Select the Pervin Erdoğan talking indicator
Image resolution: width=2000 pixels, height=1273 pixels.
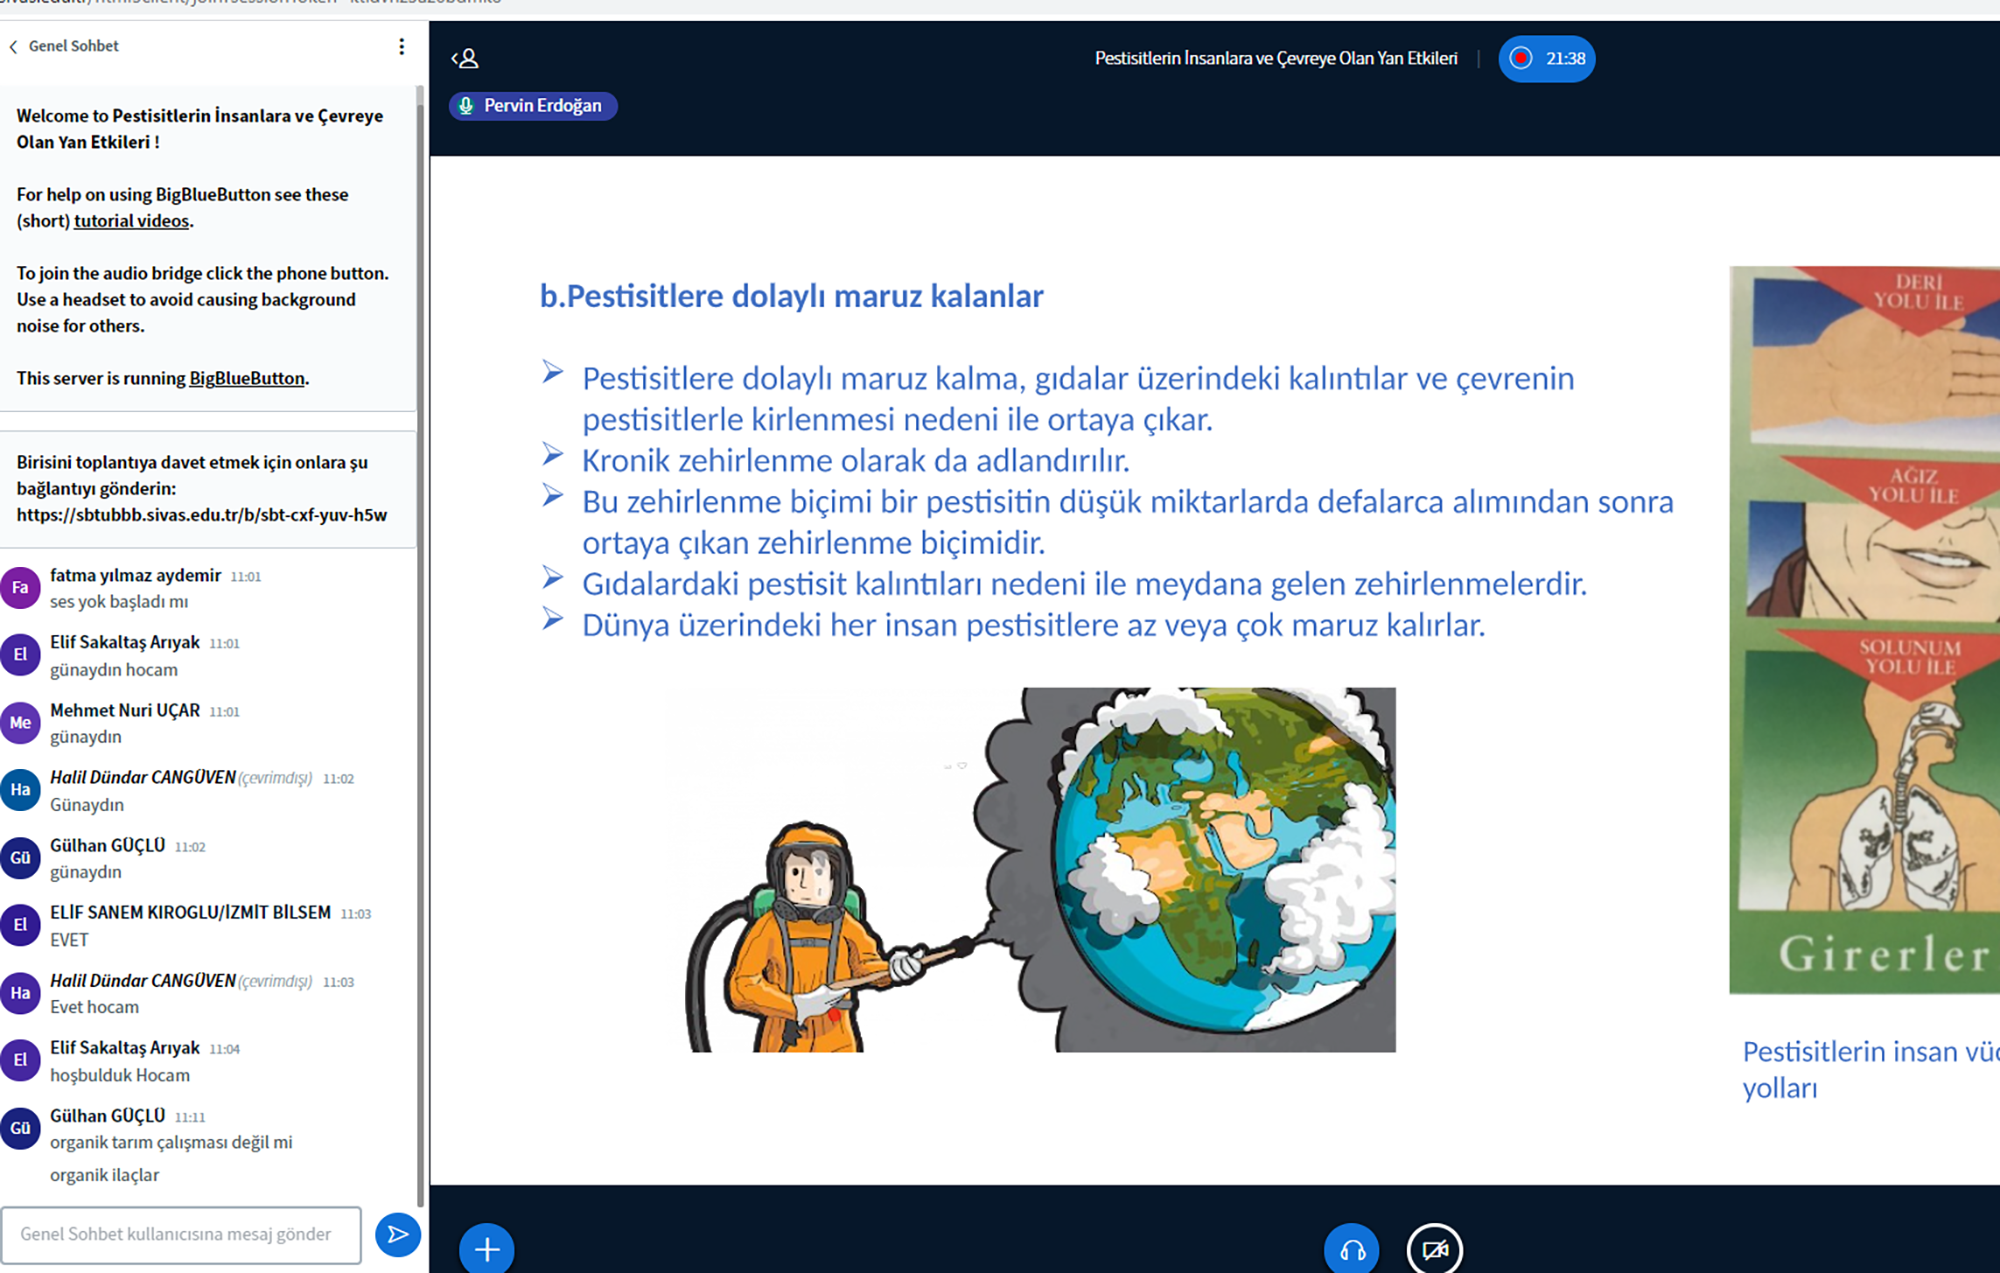click(533, 106)
